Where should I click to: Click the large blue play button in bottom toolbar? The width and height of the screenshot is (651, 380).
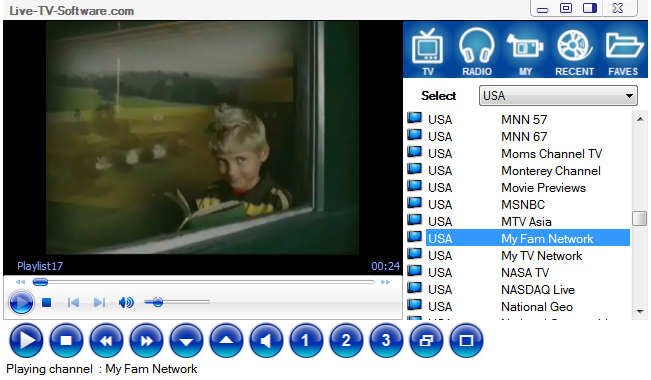[x=26, y=341]
